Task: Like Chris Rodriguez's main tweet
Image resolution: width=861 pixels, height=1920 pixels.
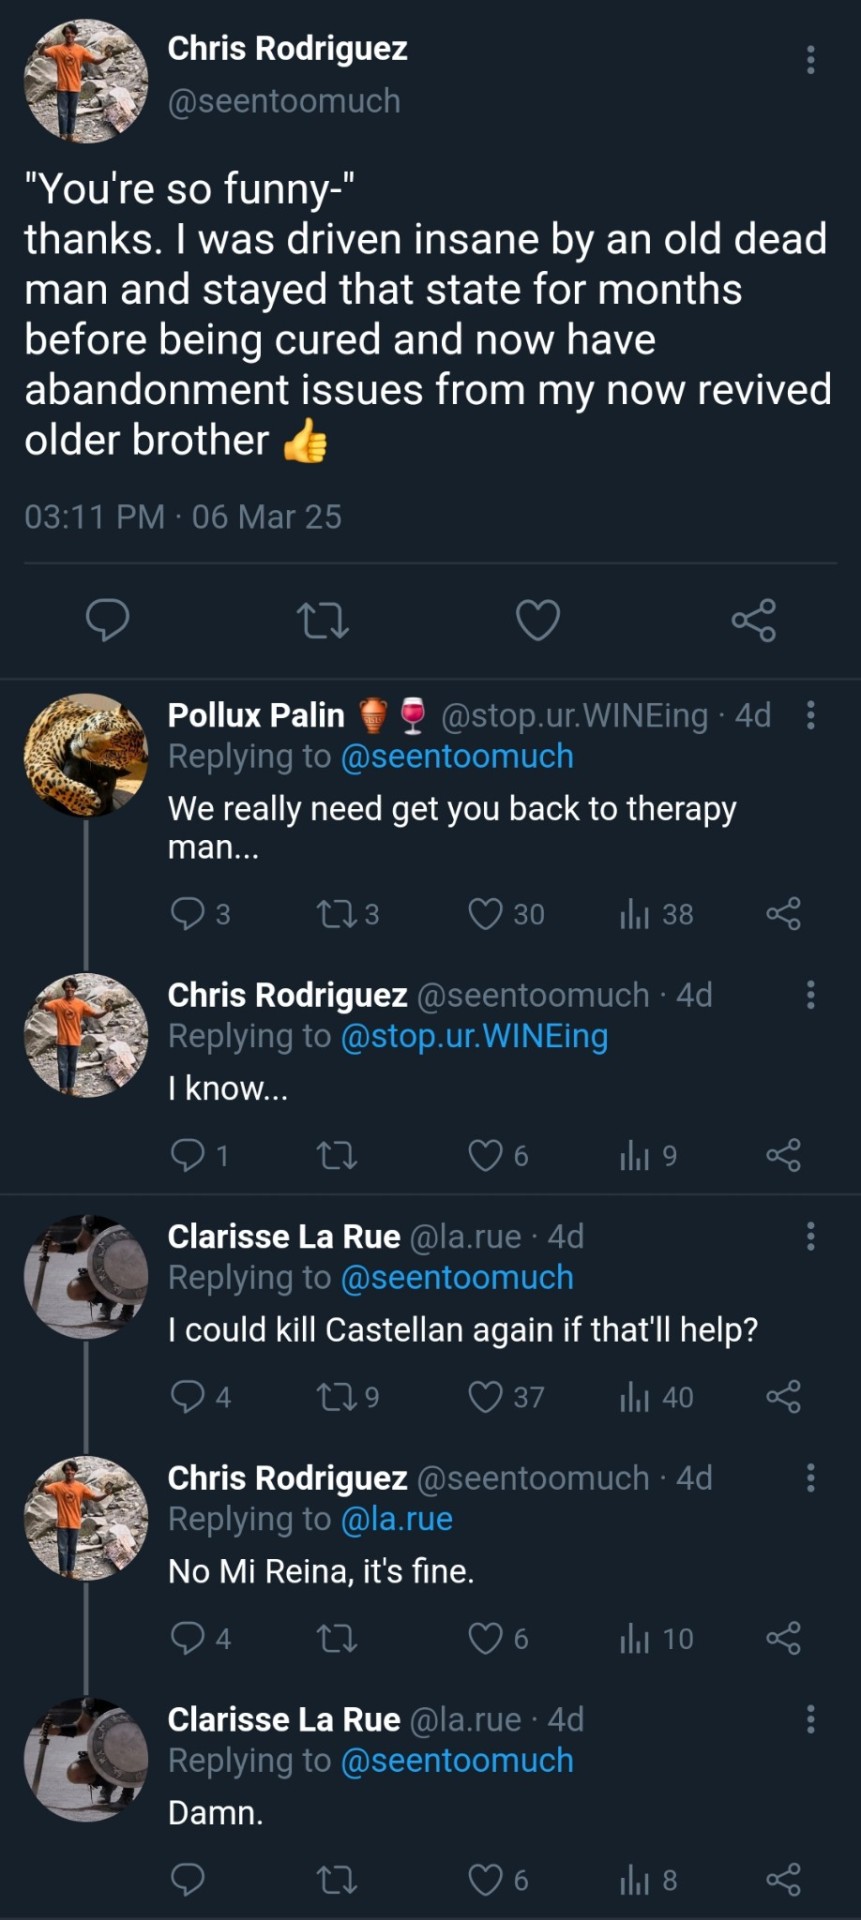Action: click(537, 620)
